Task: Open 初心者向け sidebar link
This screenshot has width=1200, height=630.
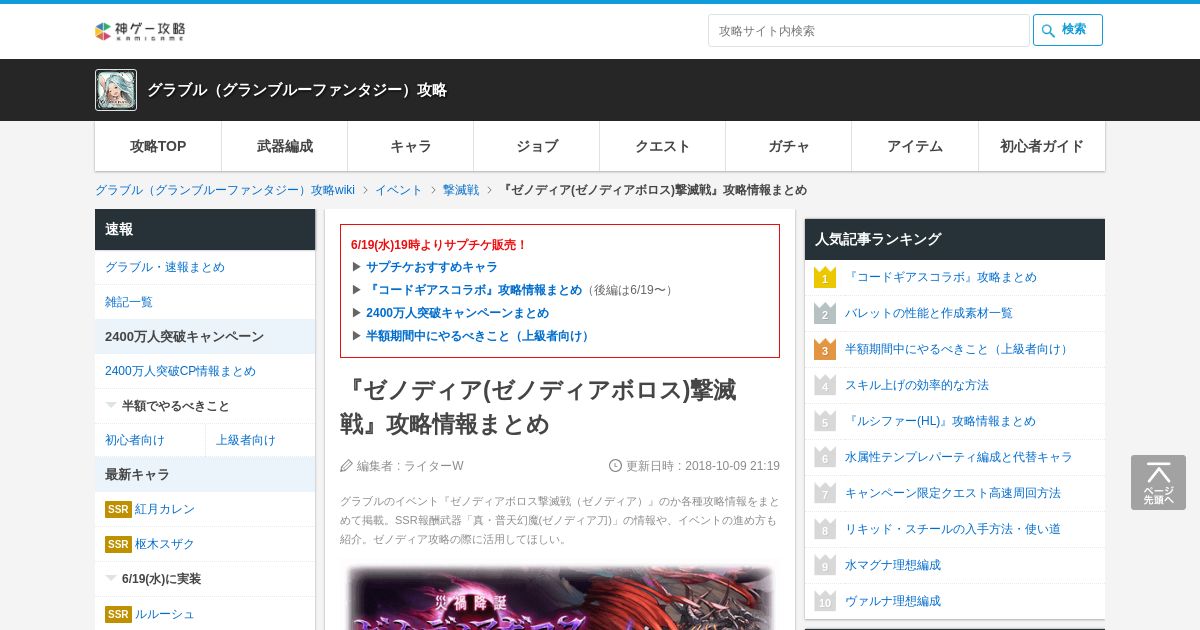Action: pos(135,440)
